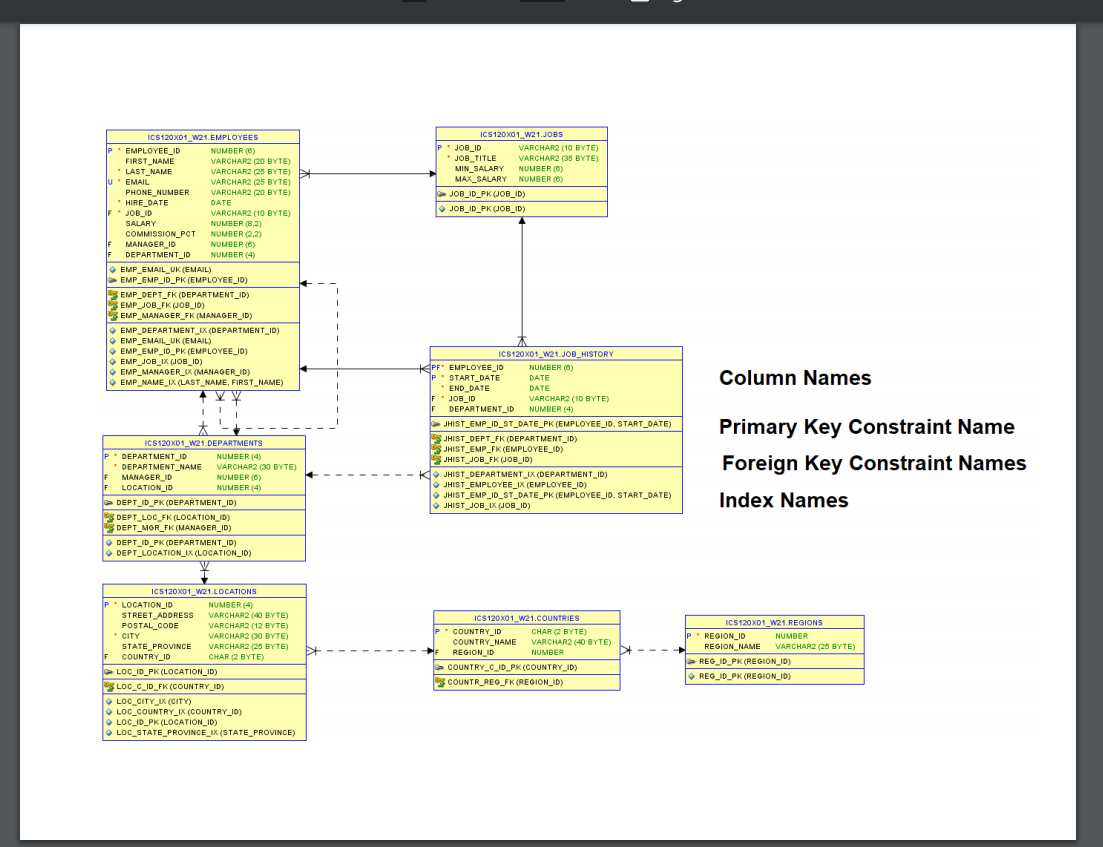Click the diamond icon beside EMP_JOB_IX
Image resolution: width=1103 pixels, height=847 pixels.
coord(113,362)
